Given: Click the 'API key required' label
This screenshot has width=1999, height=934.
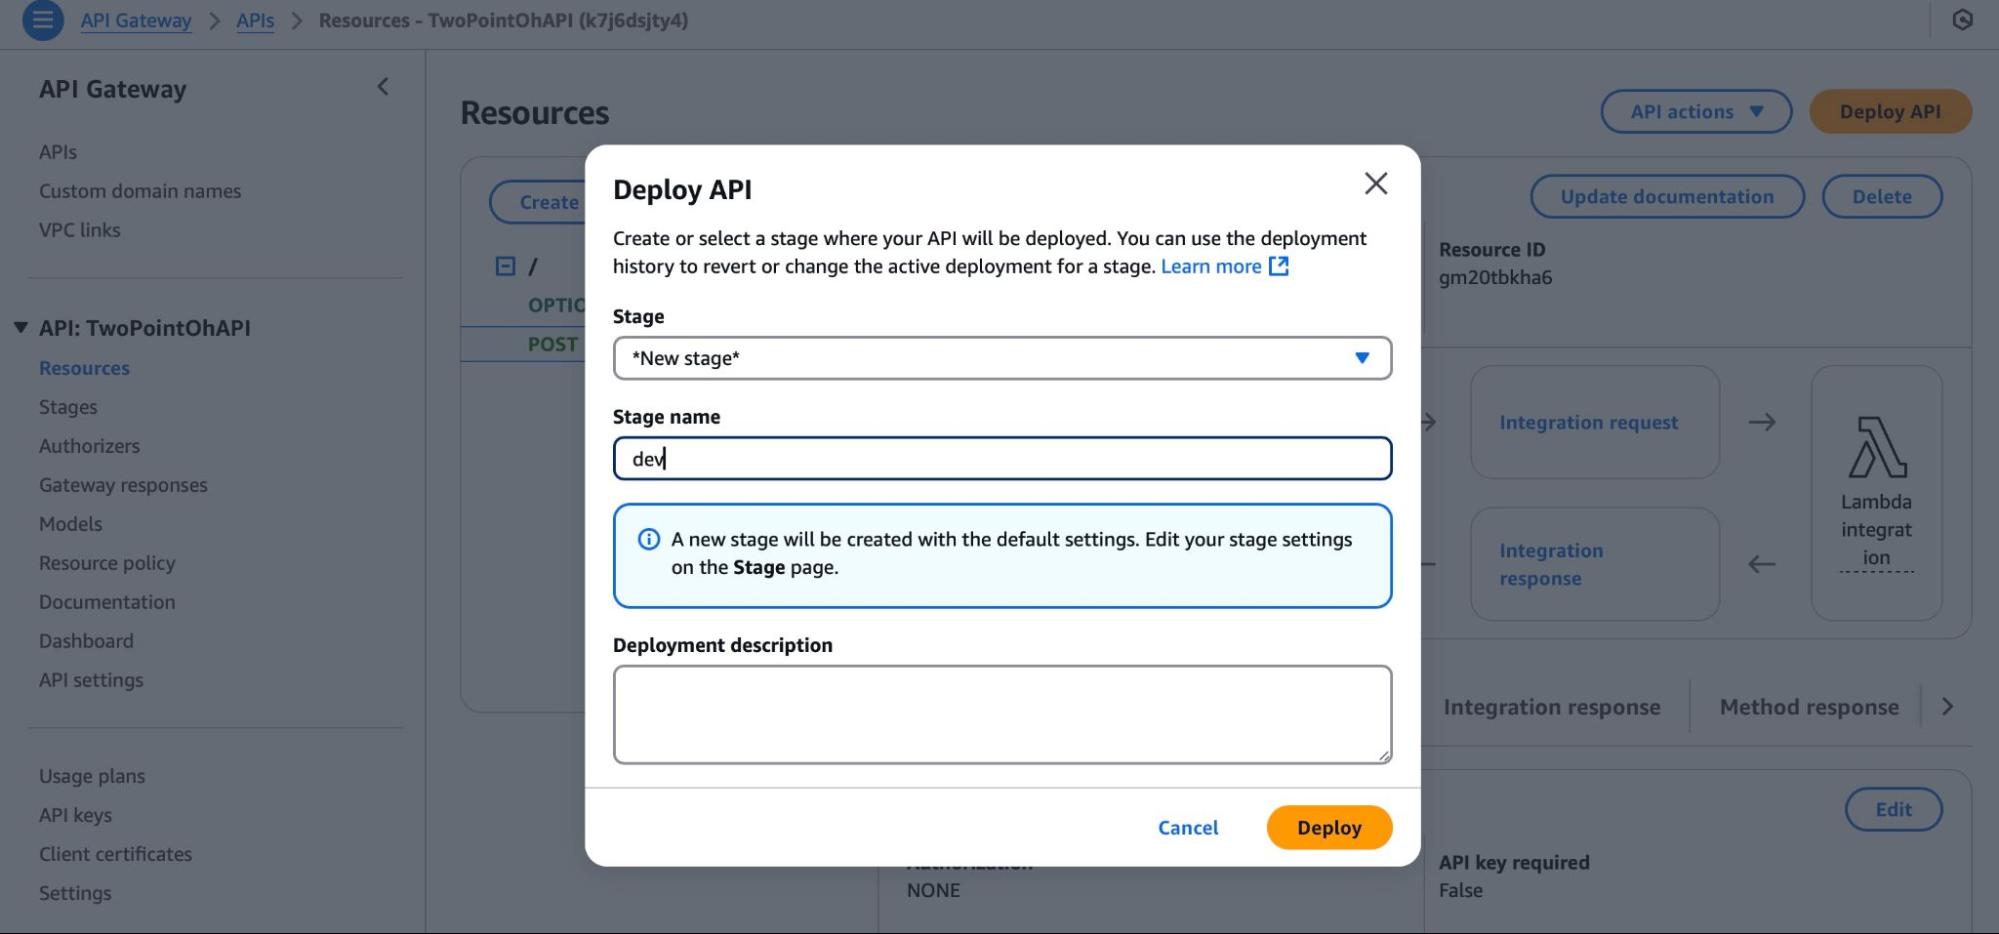Looking at the screenshot, I should [x=1514, y=862].
